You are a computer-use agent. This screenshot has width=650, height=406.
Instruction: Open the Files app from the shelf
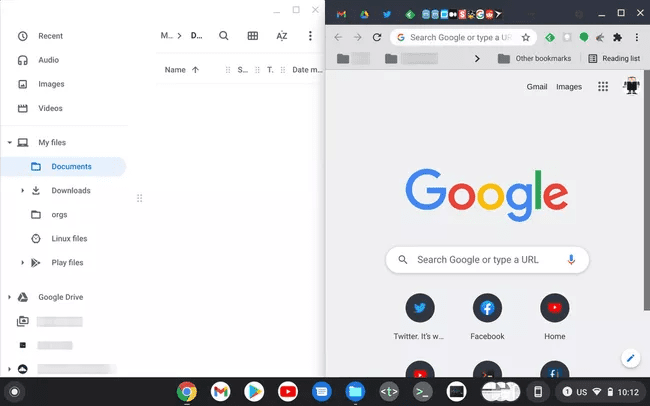355,391
